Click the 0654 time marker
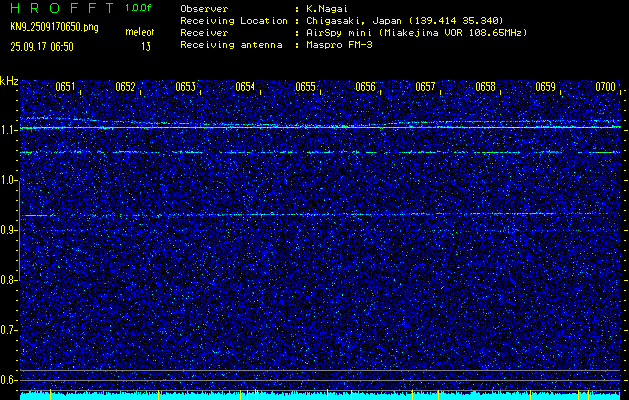629x400 pixels. point(245,87)
